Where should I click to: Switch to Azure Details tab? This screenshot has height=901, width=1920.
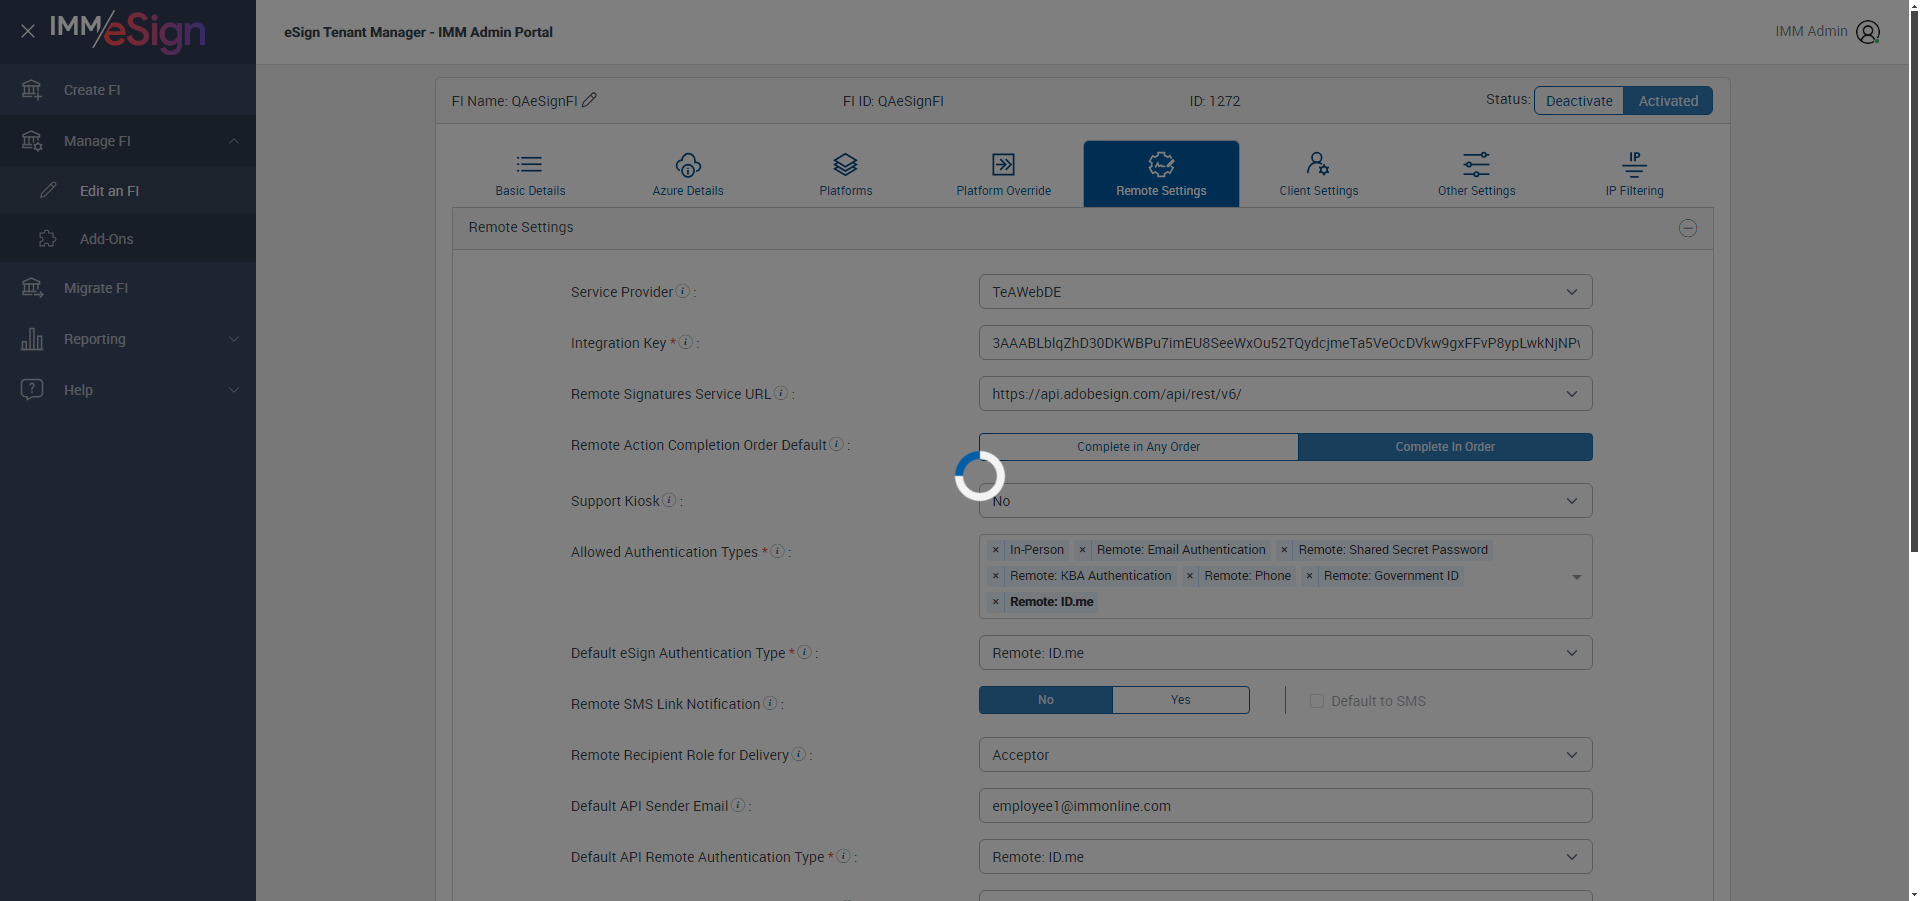(x=688, y=174)
